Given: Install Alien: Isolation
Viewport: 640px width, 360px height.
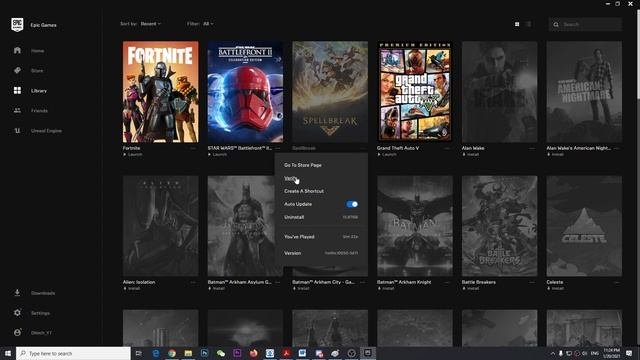Looking at the screenshot, I should coord(131,289).
